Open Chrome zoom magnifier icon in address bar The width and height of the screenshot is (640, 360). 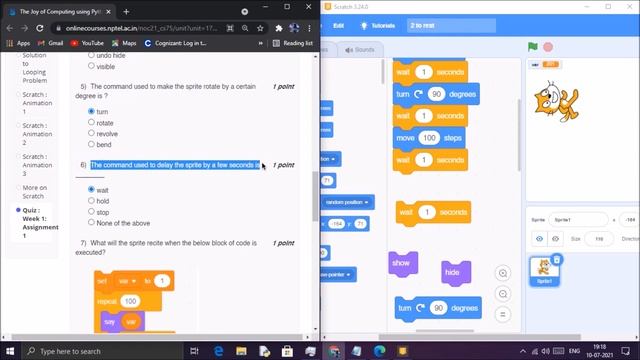(245, 28)
